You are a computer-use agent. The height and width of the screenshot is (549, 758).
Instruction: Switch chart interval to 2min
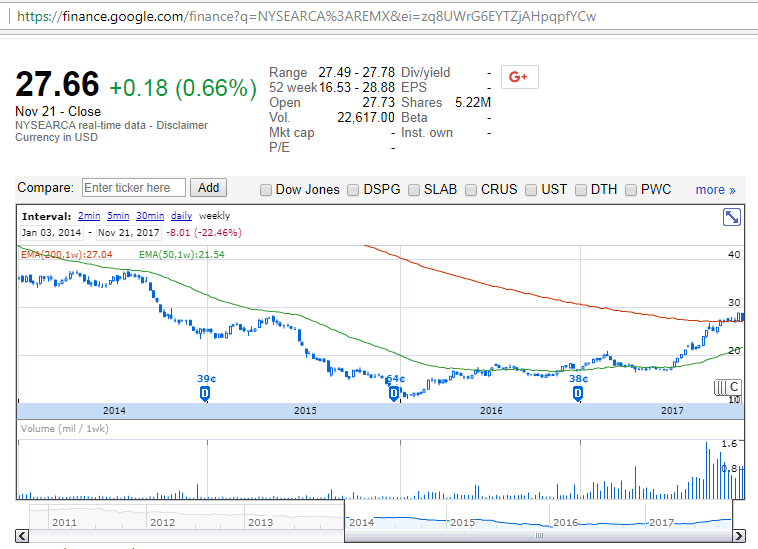point(90,216)
